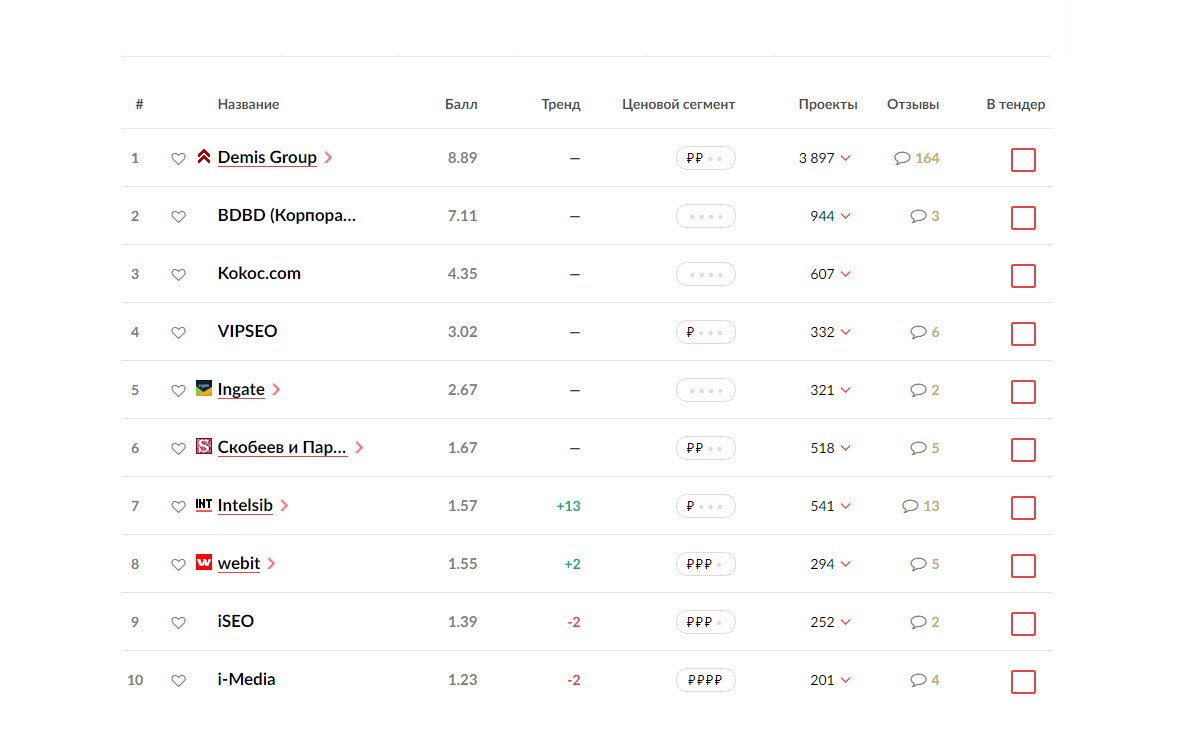Open the Intelsib agency link
The width and height of the screenshot is (1200, 756).
point(245,506)
